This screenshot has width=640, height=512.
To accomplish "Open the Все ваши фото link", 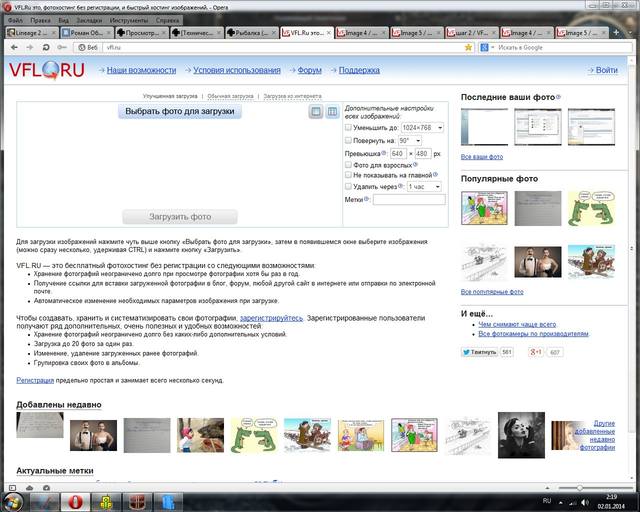I will [482, 157].
